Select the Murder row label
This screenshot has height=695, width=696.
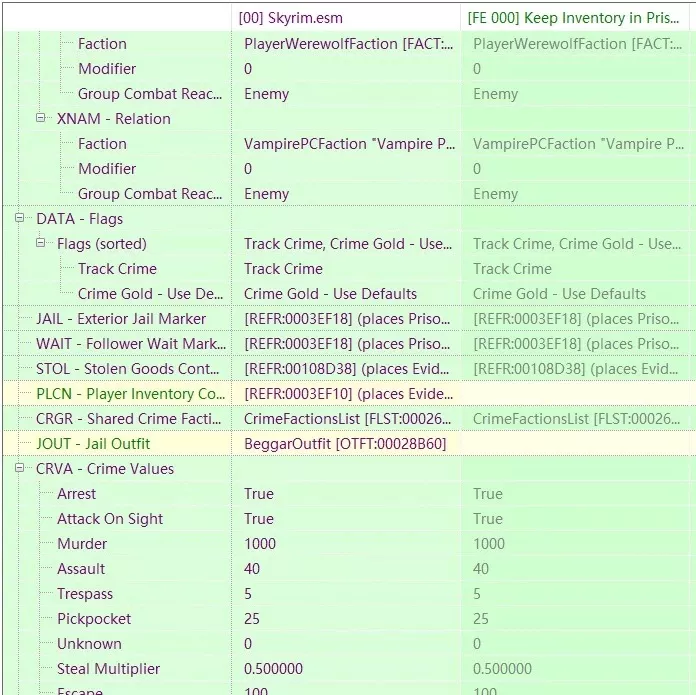82,544
